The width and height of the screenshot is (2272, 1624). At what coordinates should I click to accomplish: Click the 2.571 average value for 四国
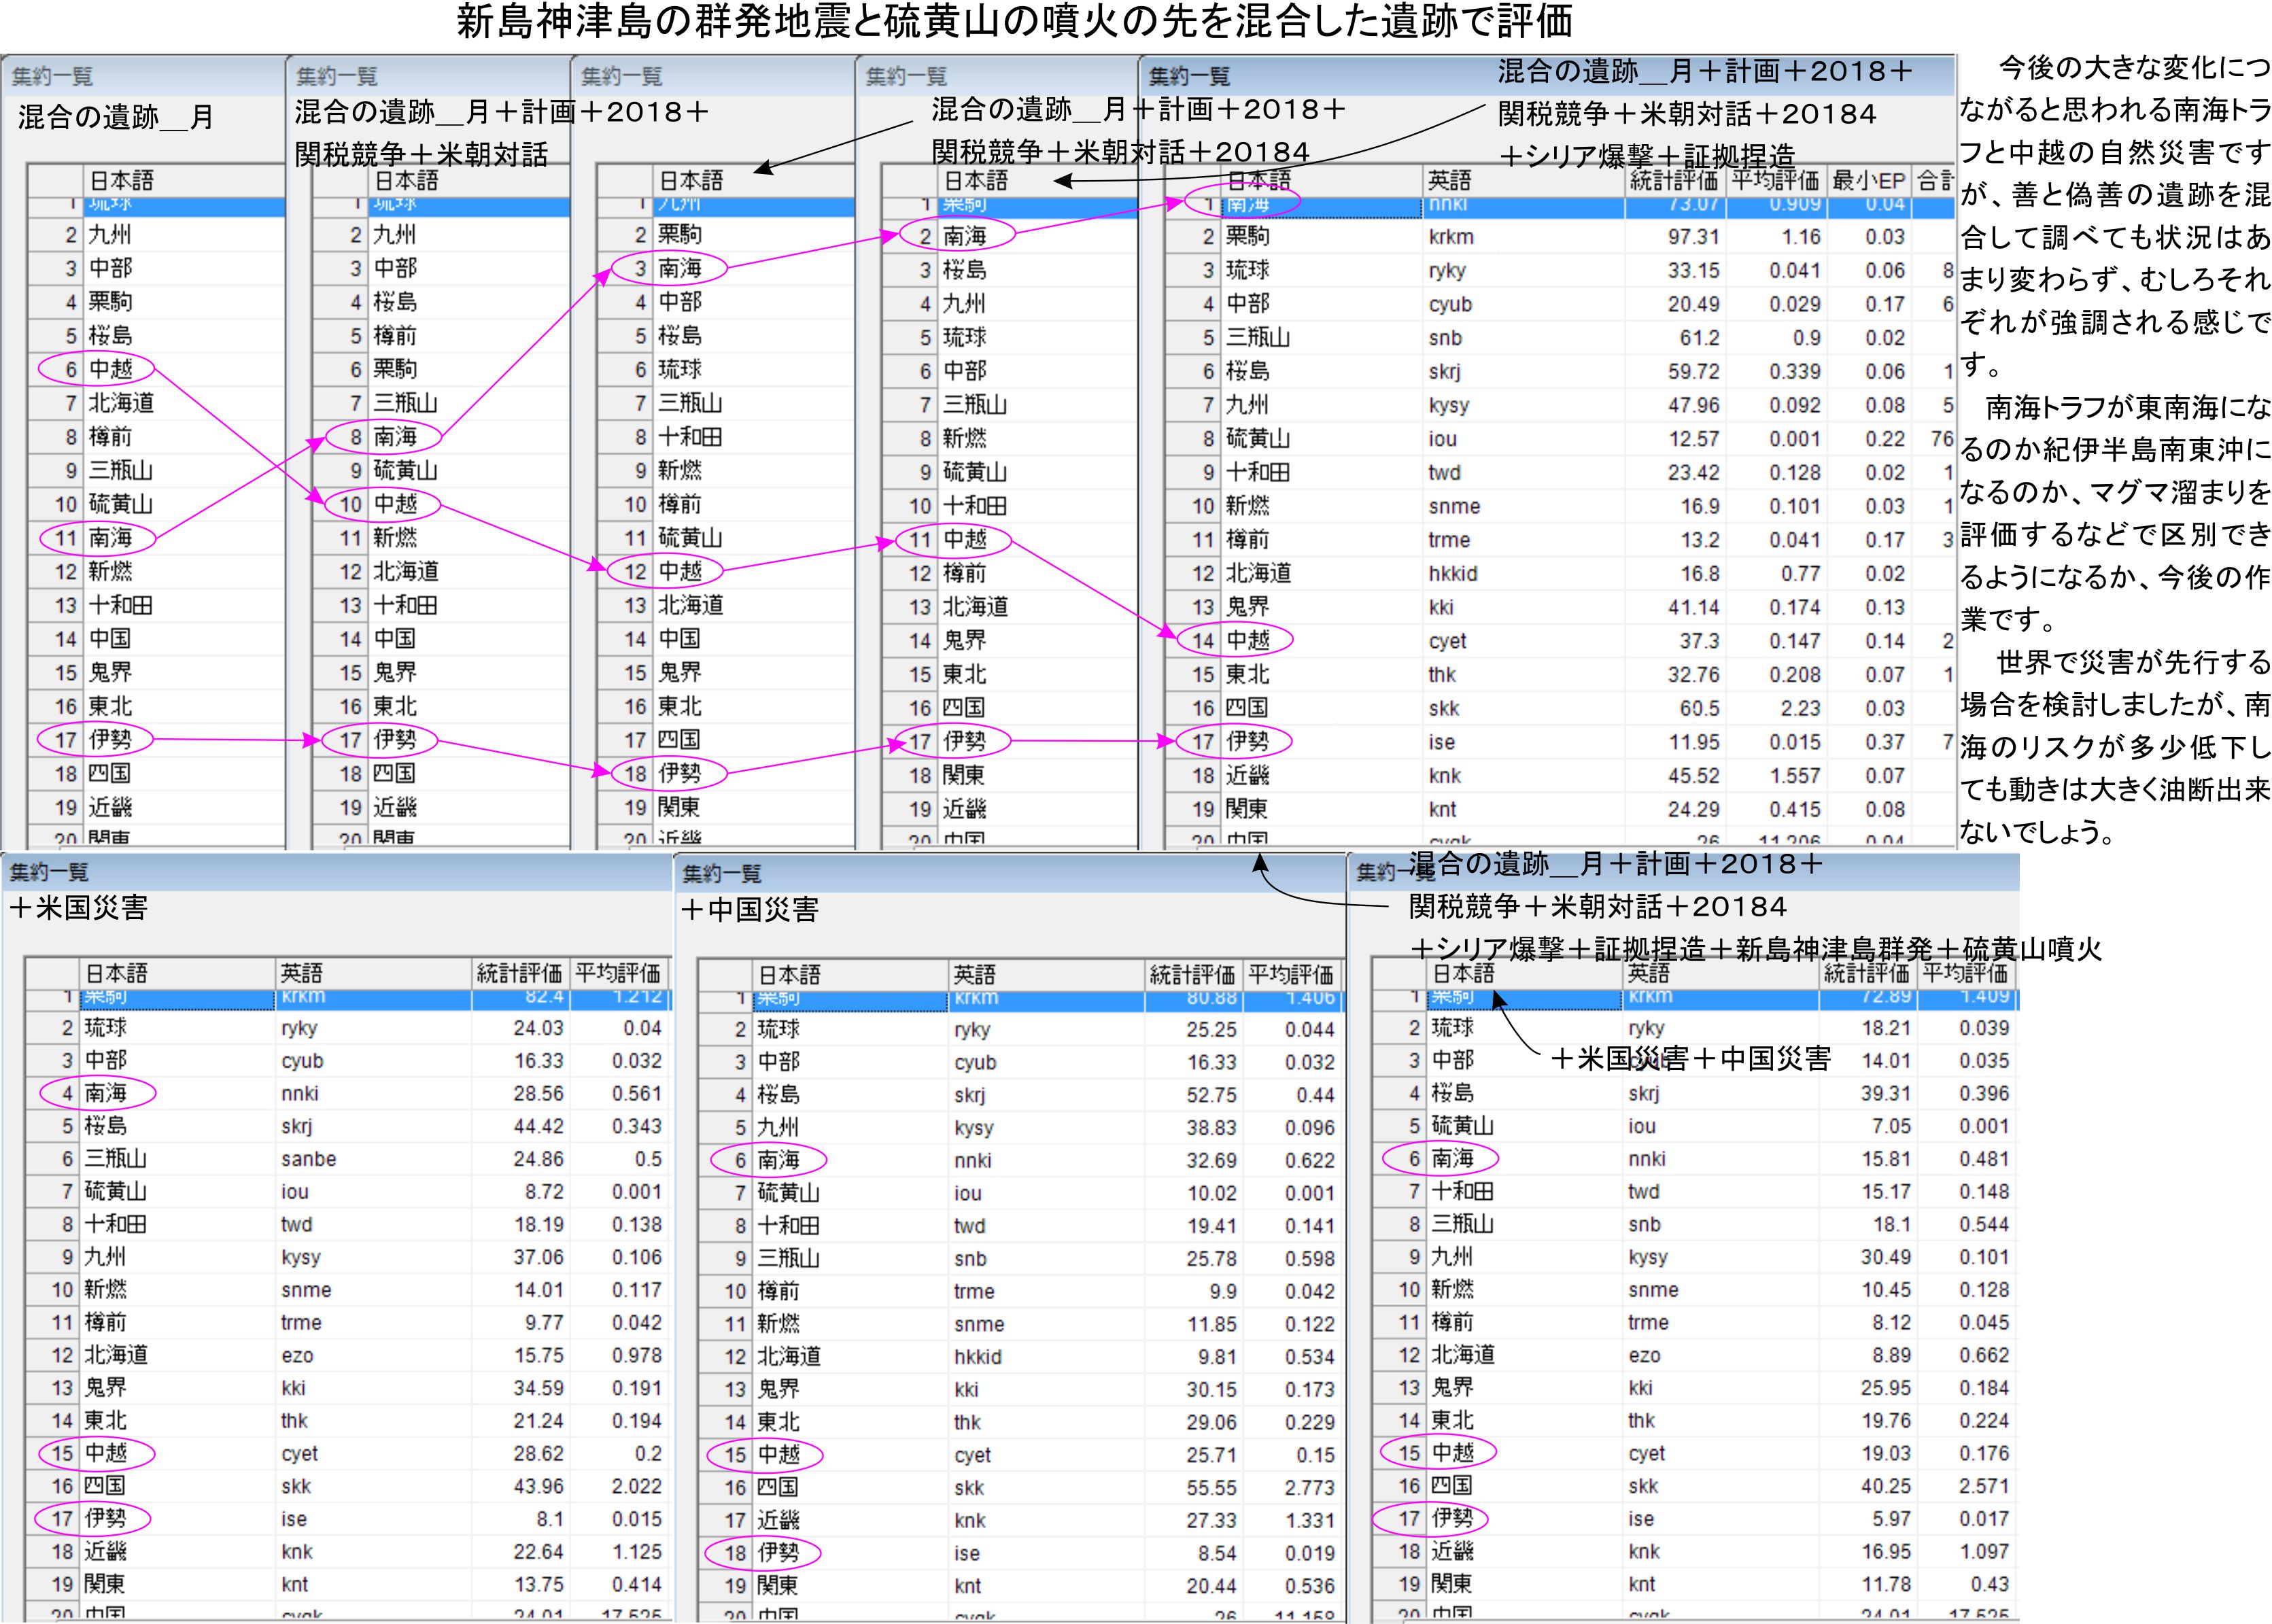[1984, 1486]
